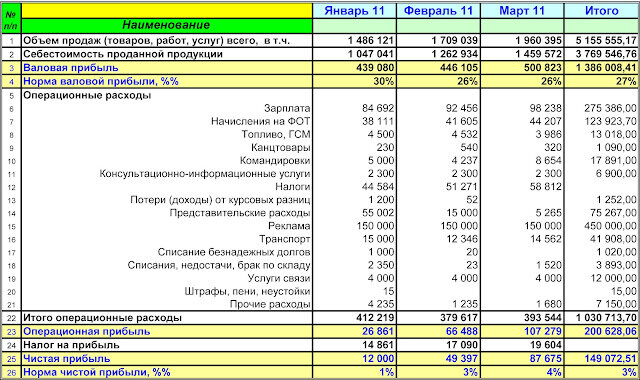Screen dimensions: 640x380
Task: Select January sales value 1 486 121
Action: click(x=371, y=40)
